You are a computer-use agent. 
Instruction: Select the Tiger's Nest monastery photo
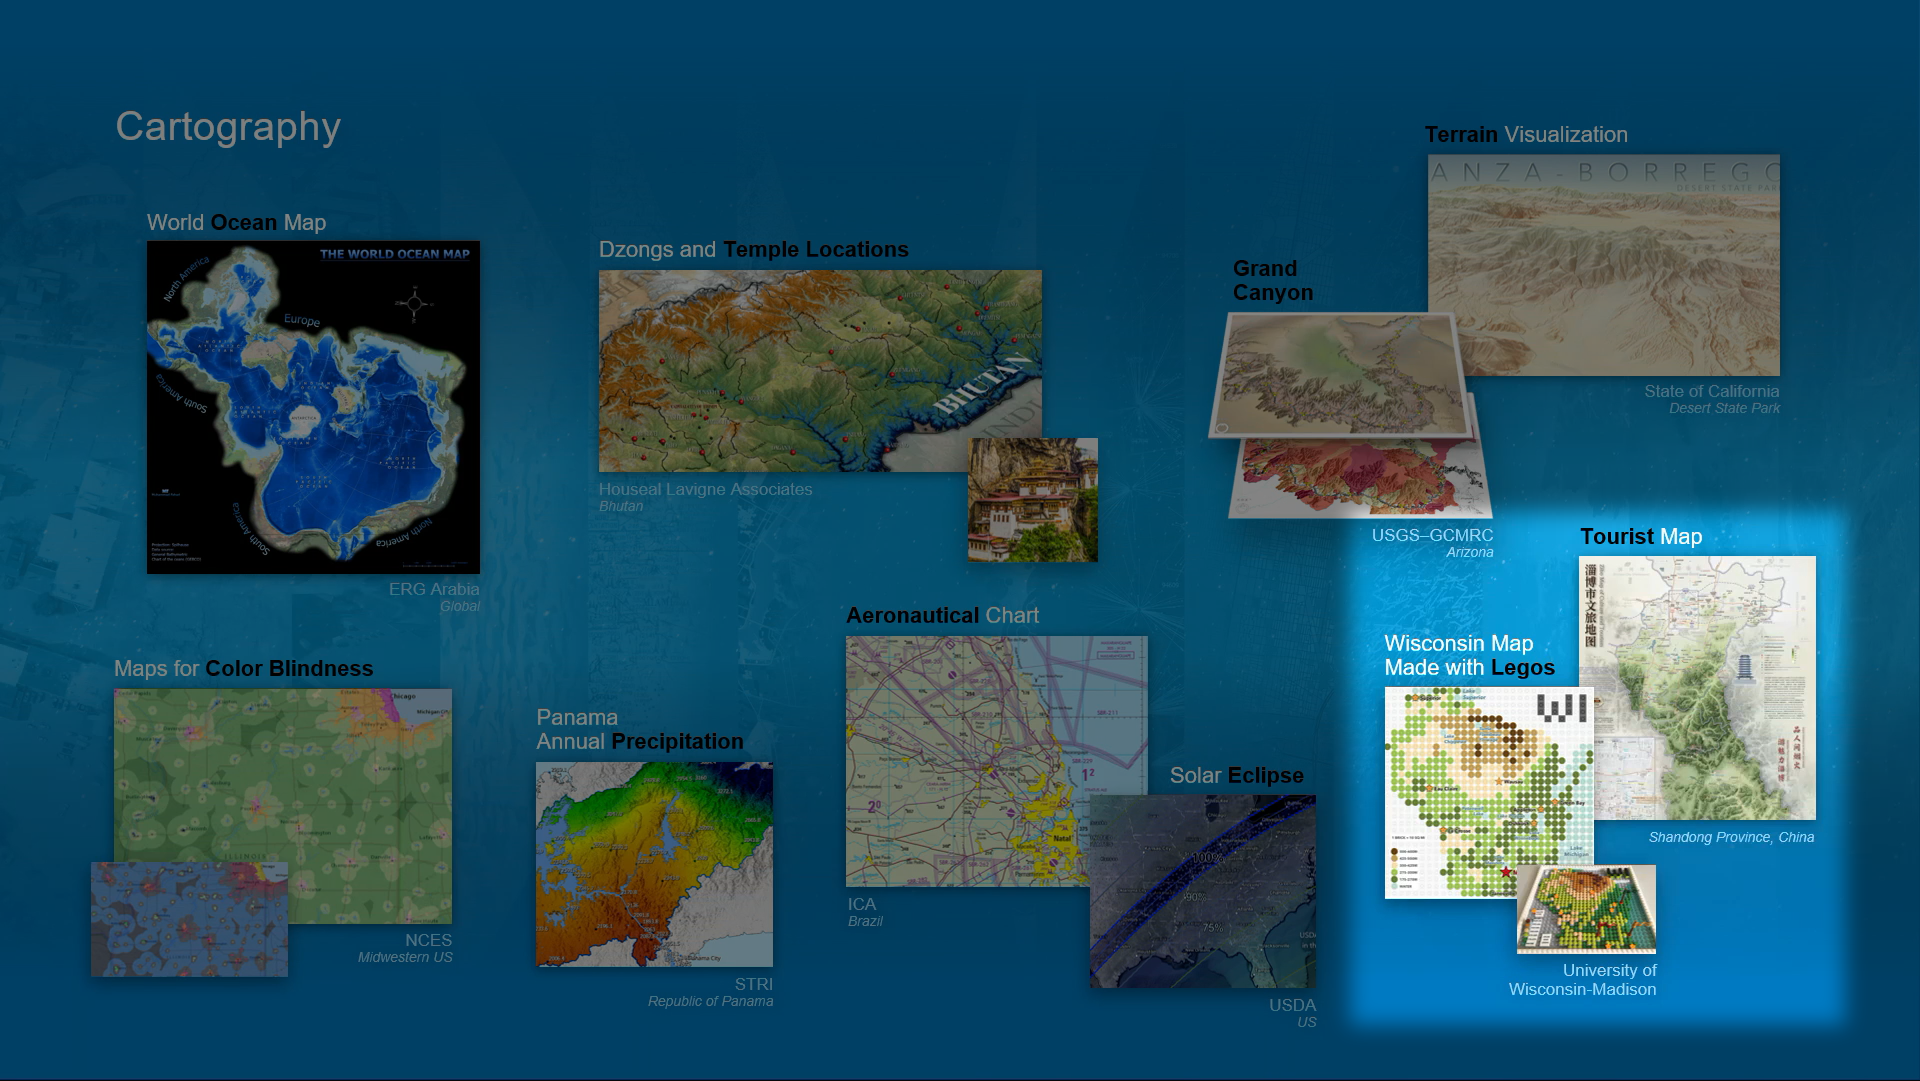pyautogui.click(x=1033, y=500)
